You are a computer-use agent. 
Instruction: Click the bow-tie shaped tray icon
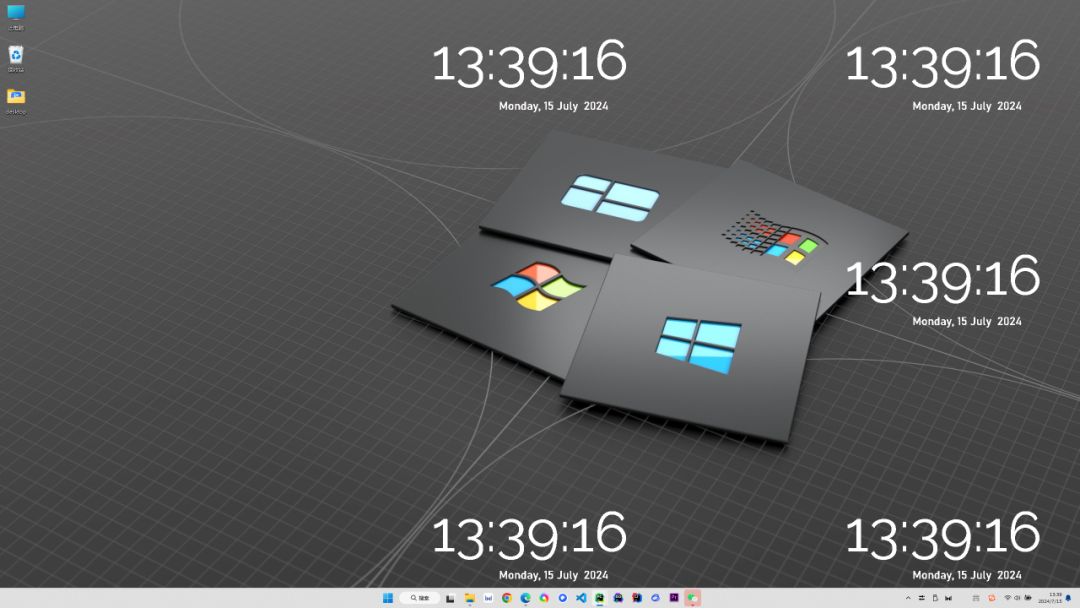tap(948, 598)
